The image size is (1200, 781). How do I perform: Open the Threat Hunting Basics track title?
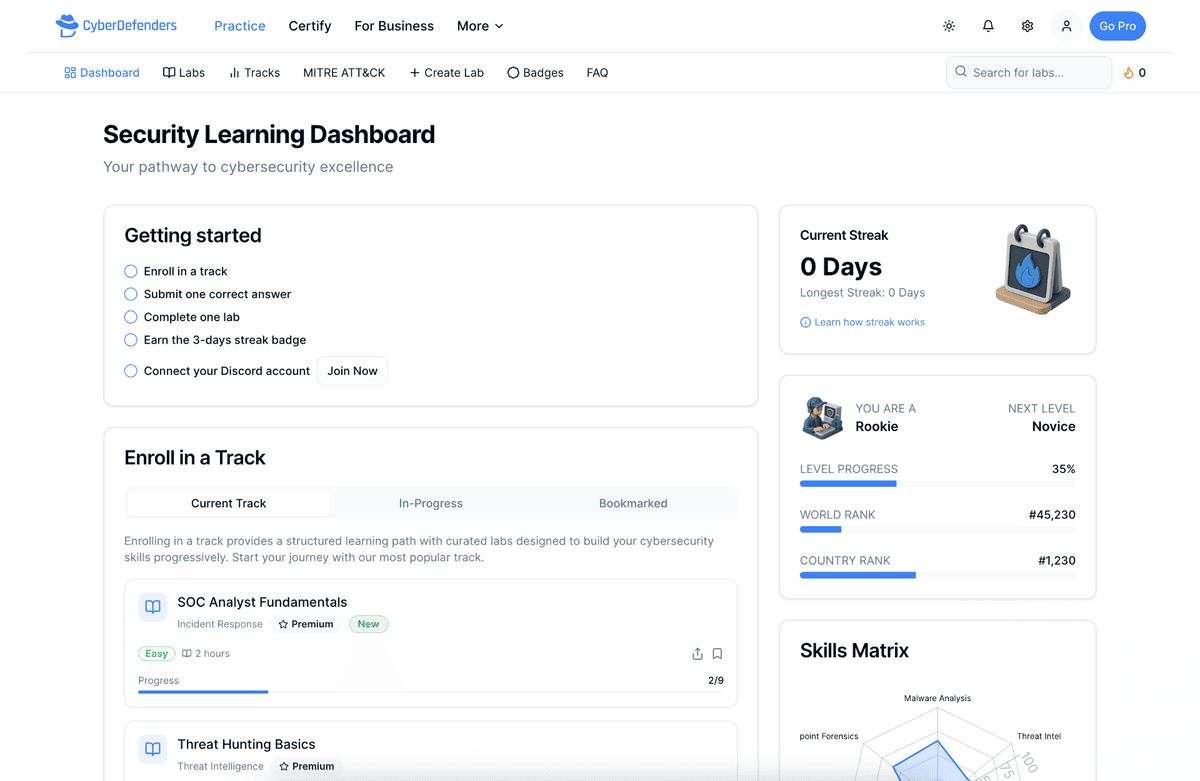[246, 744]
